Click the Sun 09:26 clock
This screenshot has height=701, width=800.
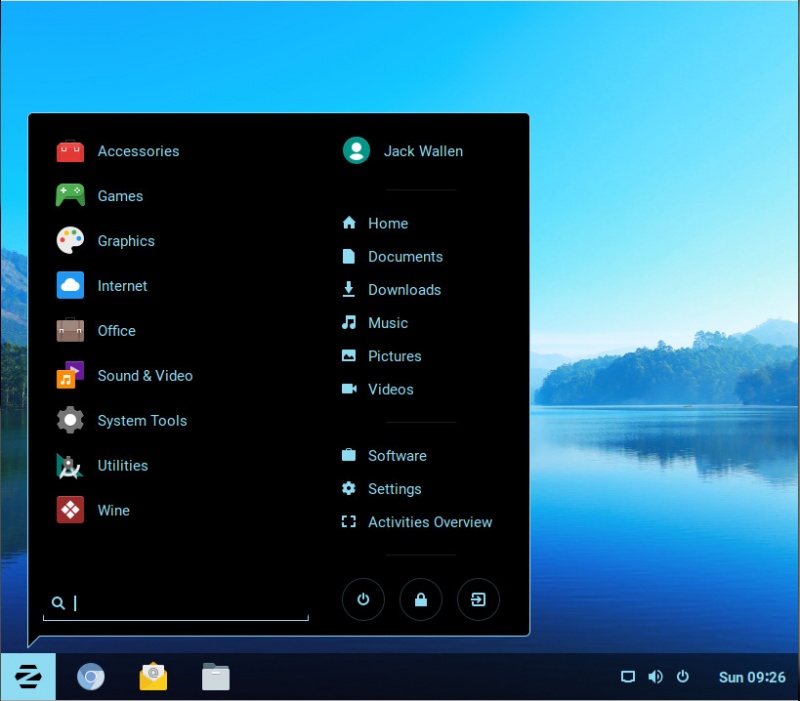click(x=752, y=677)
